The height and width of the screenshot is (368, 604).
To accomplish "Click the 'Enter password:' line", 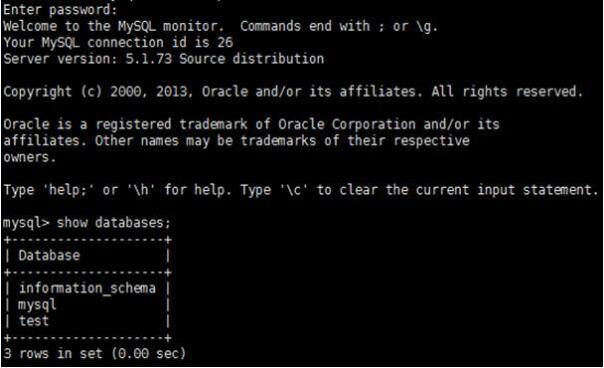I will pyautogui.click(x=60, y=10).
